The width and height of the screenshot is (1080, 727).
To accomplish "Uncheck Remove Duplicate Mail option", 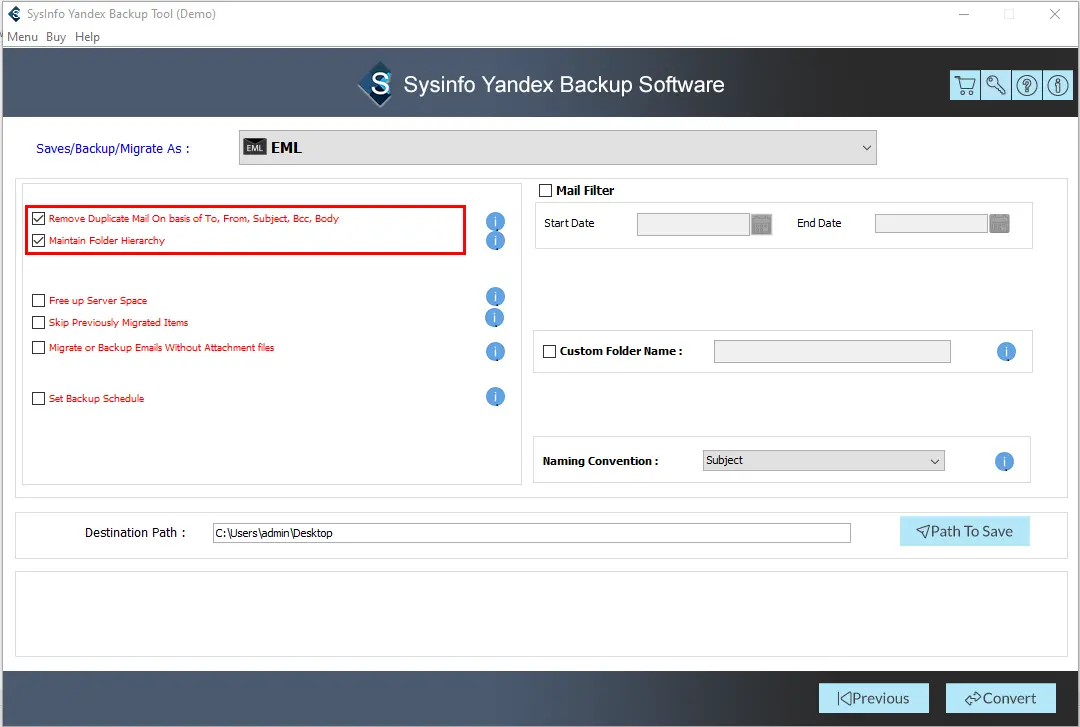I will [39, 218].
